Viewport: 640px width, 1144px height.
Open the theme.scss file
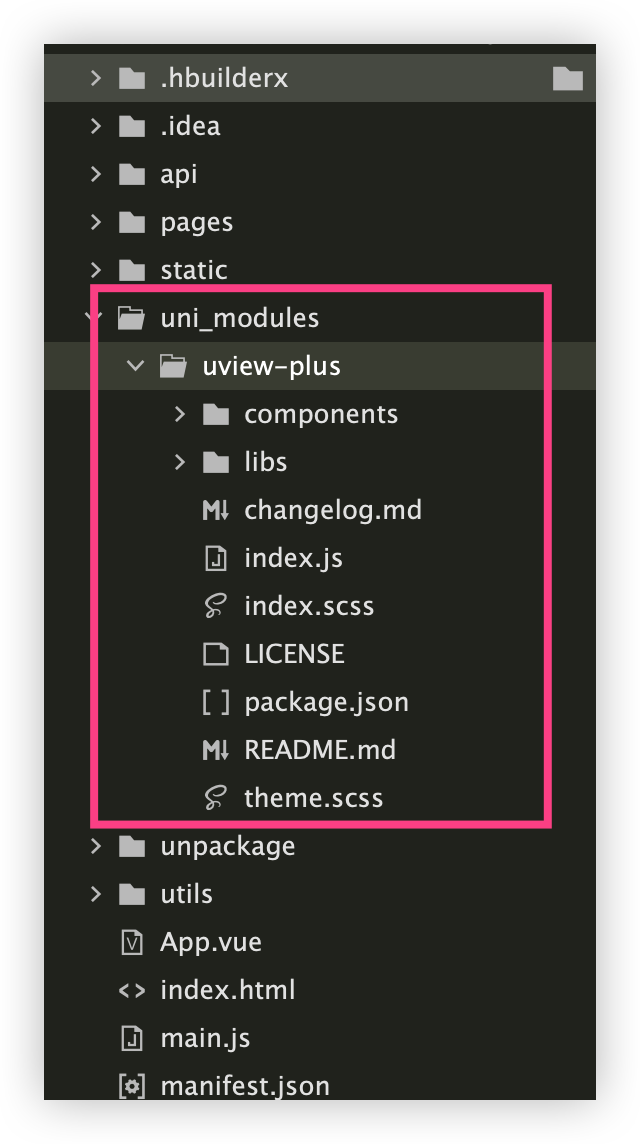click(313, 798)
